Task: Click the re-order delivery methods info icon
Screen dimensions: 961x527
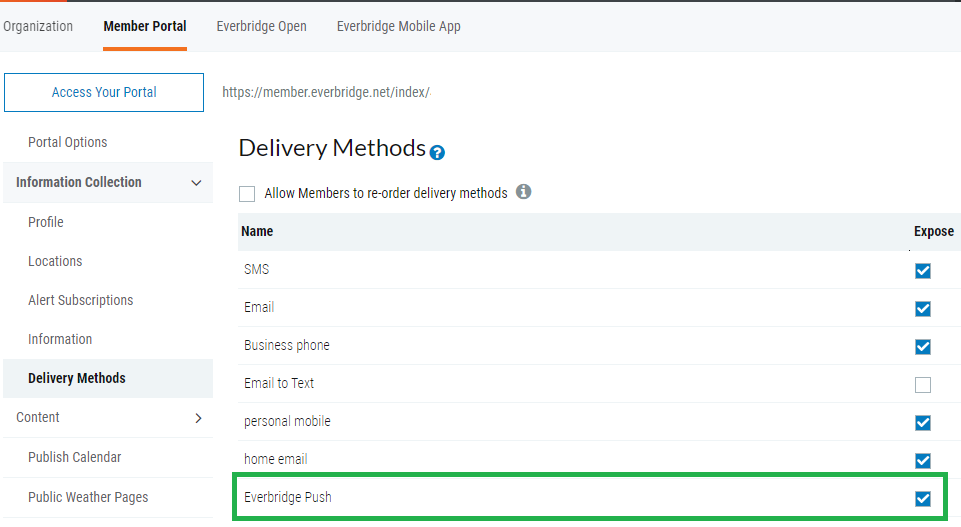Action: (x=523, y=192)
